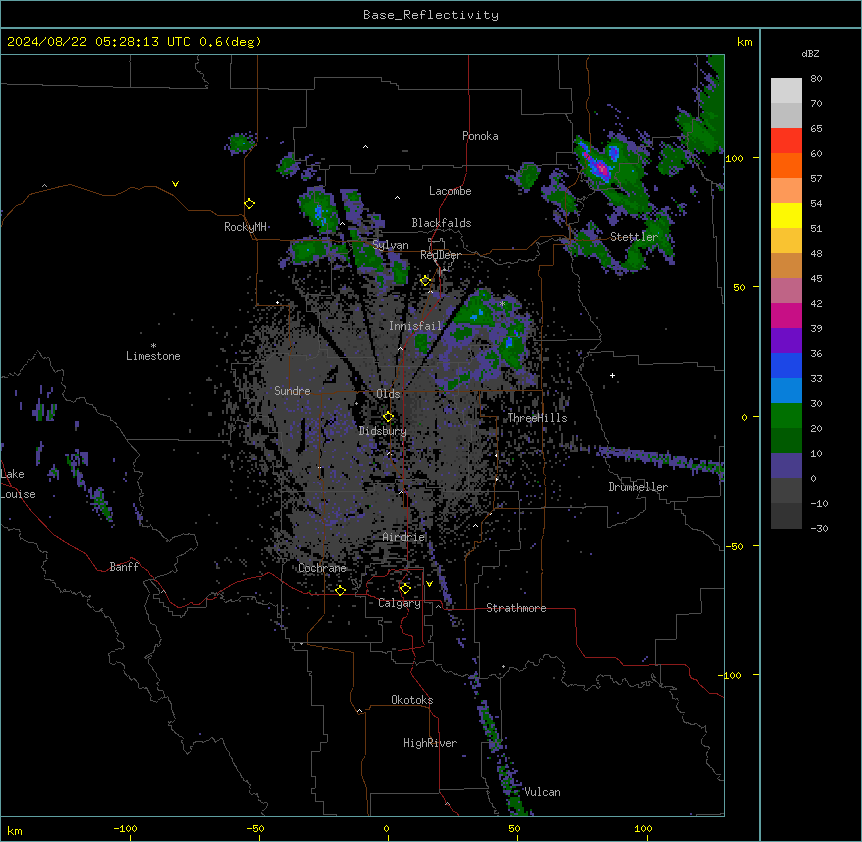This screenshot has height=842, width=862.
Task: Click the -30 value in the dBZ legend
Action: pos(819,529)
